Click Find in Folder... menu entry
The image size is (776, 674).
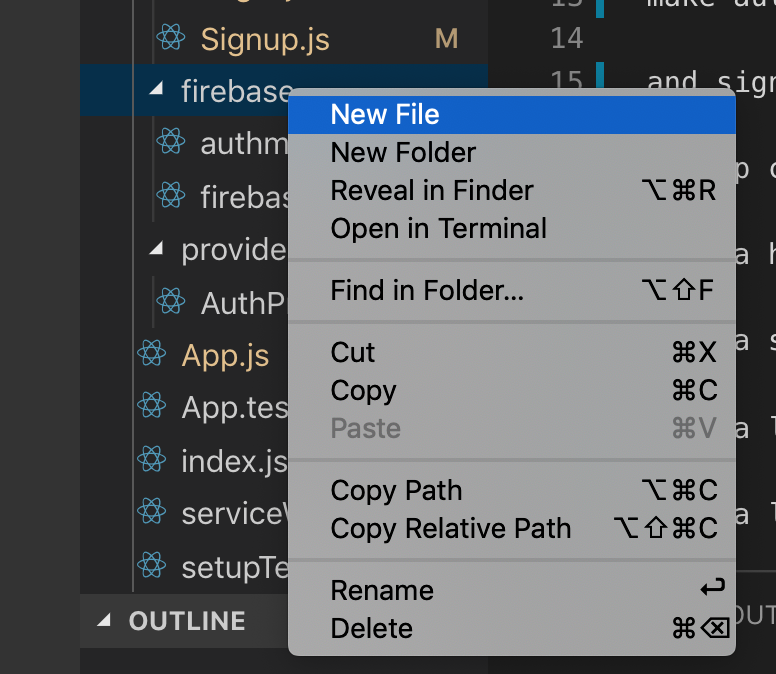(427, 291)
